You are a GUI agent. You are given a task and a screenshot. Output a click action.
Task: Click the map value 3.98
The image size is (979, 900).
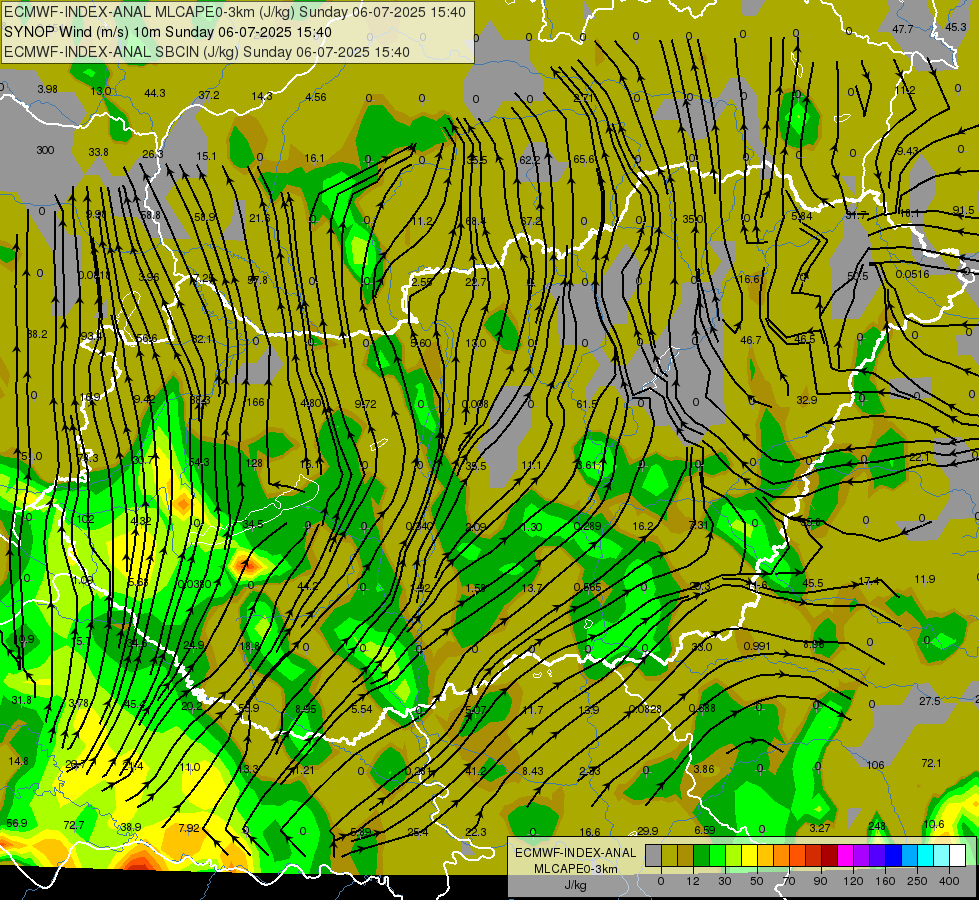pyautogui.click(x=47, y=89)
